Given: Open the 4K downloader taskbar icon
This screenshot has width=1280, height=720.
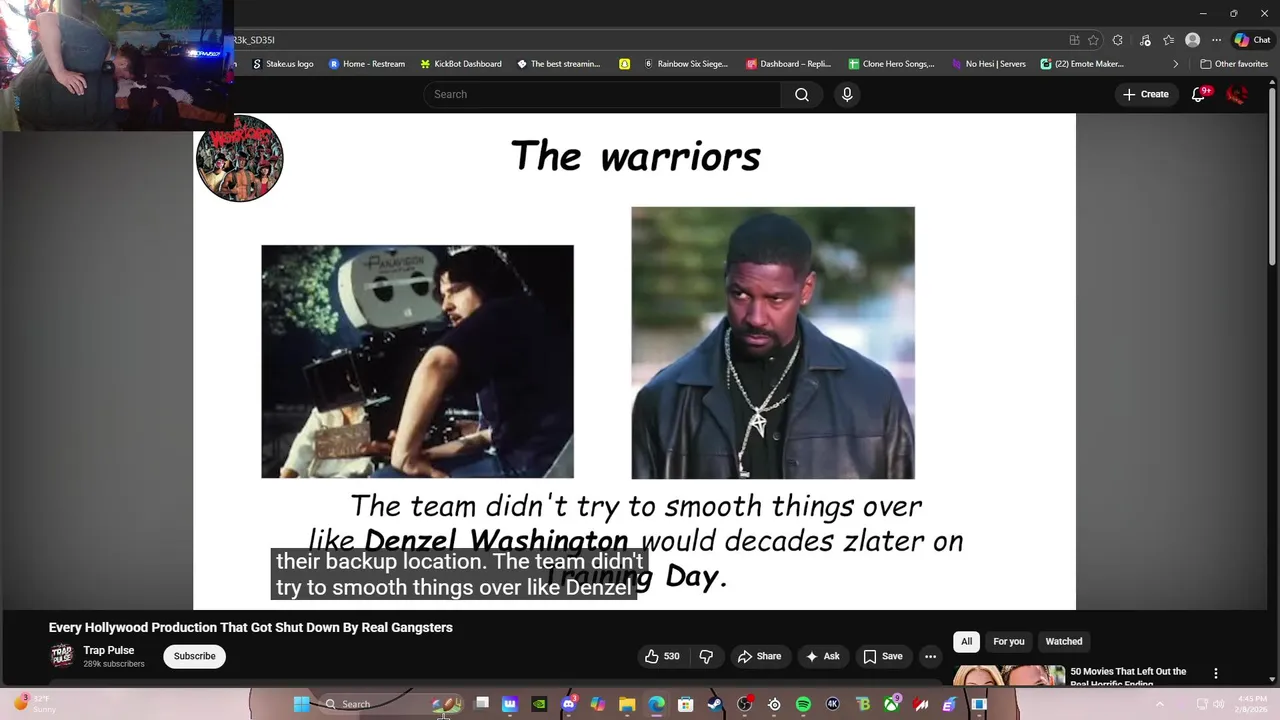Looking at the screenshot, I should click(832, 704).
